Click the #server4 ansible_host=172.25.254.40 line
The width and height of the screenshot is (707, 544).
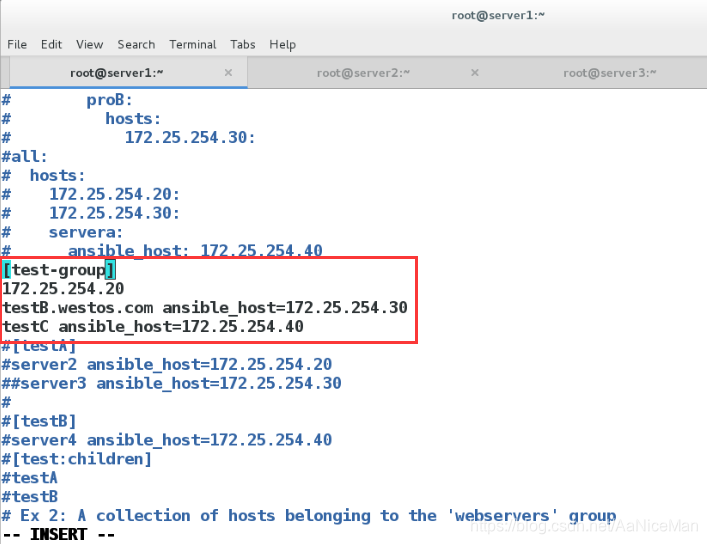pos(167,440)
